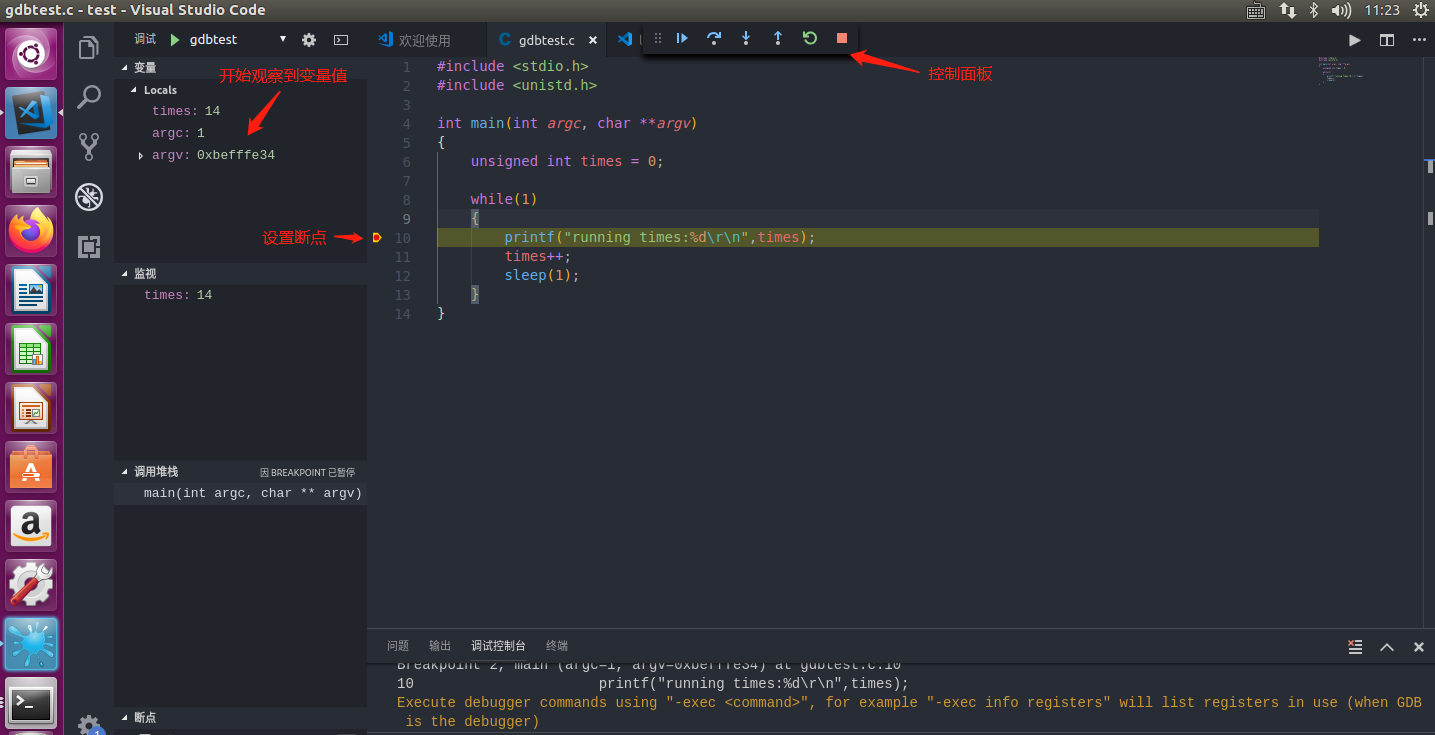
Task: Stop the debug session
Action: pyautogui.click(x=842, y=38)
